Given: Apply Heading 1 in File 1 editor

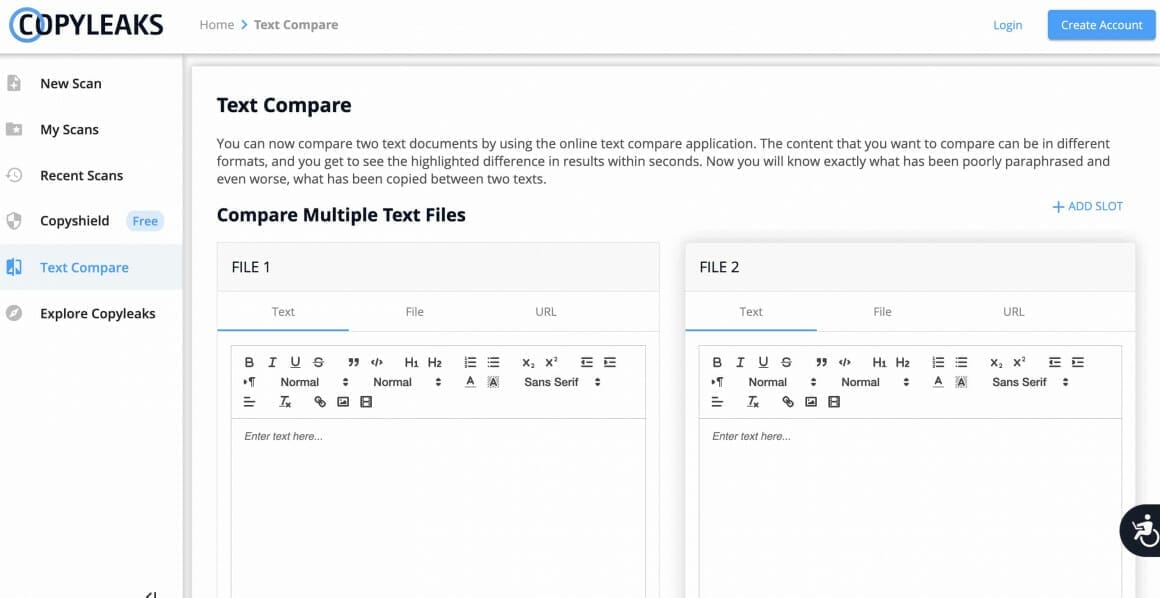Looking at the screenshot, I should click(411, 362).
